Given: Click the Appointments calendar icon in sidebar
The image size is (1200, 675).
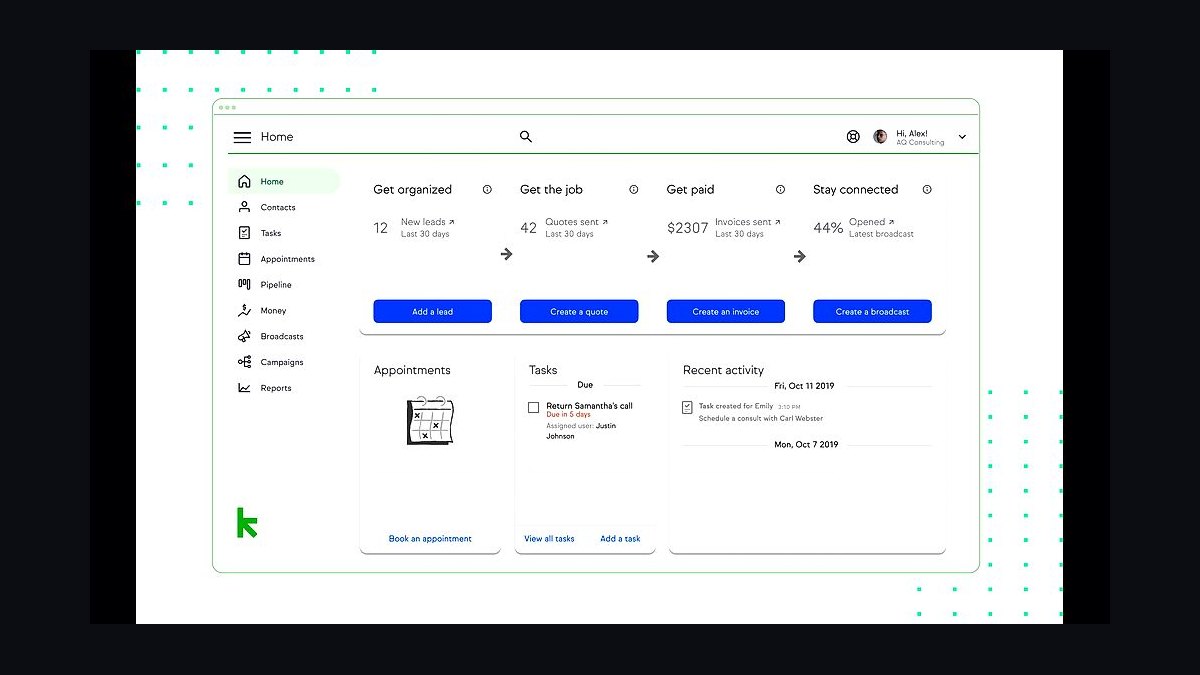Looking at the screenshot, I should click(244, 259).
